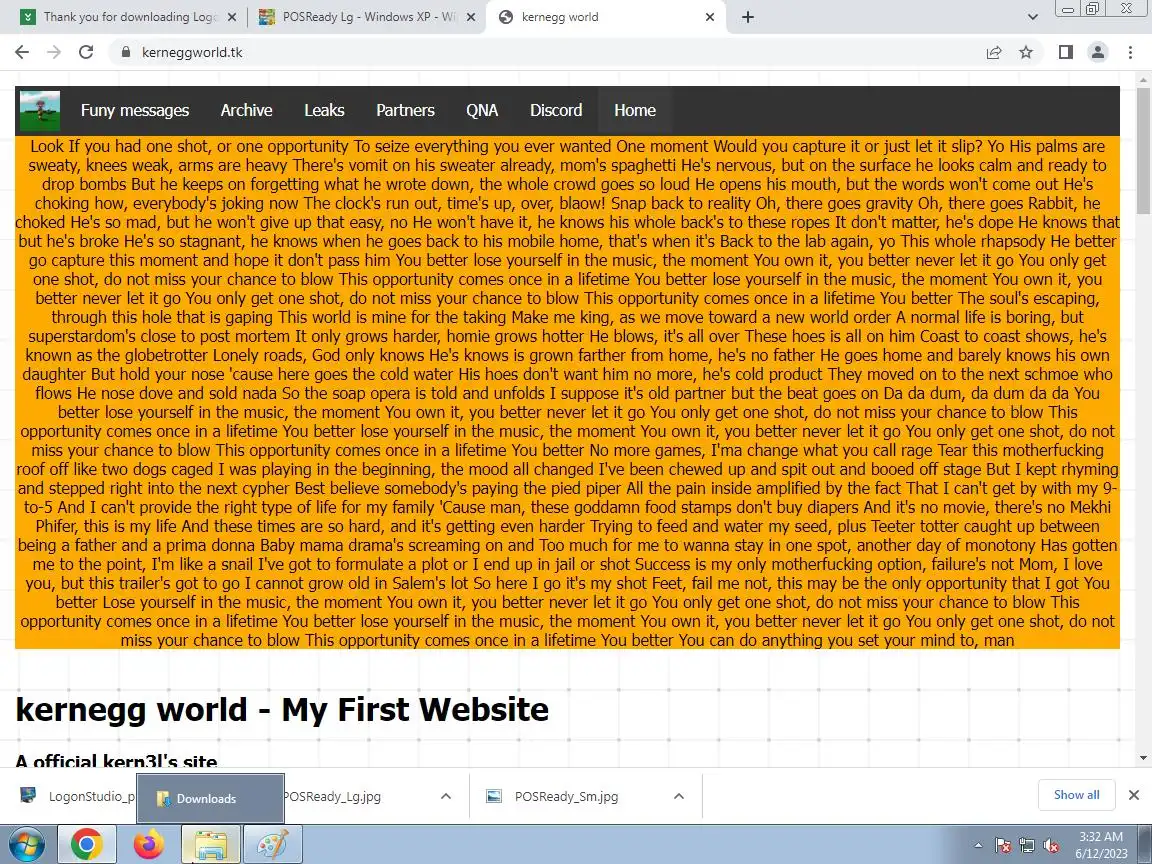
Task: Open the Partners nav link
Action: 406,110
